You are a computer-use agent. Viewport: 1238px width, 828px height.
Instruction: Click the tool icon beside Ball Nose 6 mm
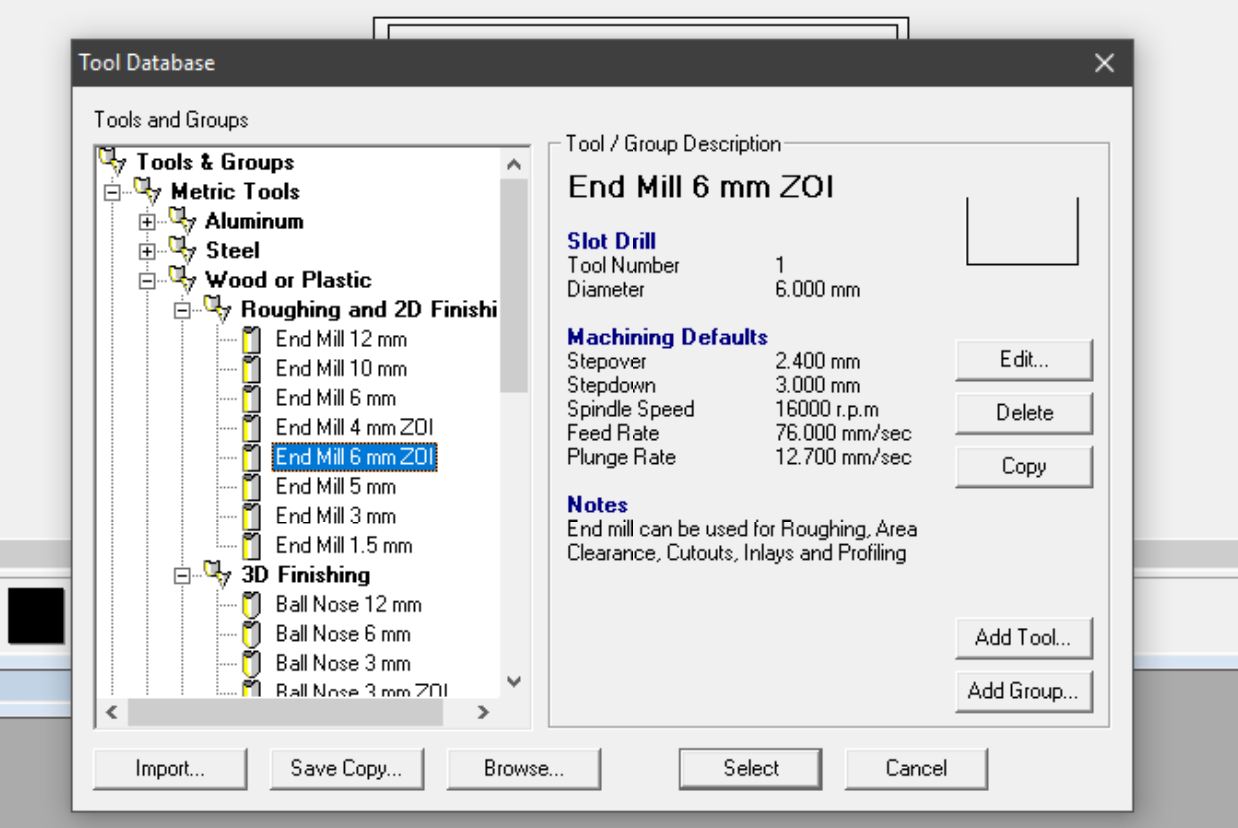252,634
